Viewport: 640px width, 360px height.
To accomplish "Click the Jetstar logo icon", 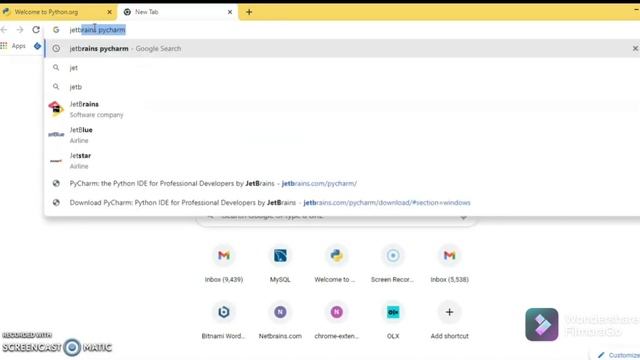I will [x=56, y=161].
